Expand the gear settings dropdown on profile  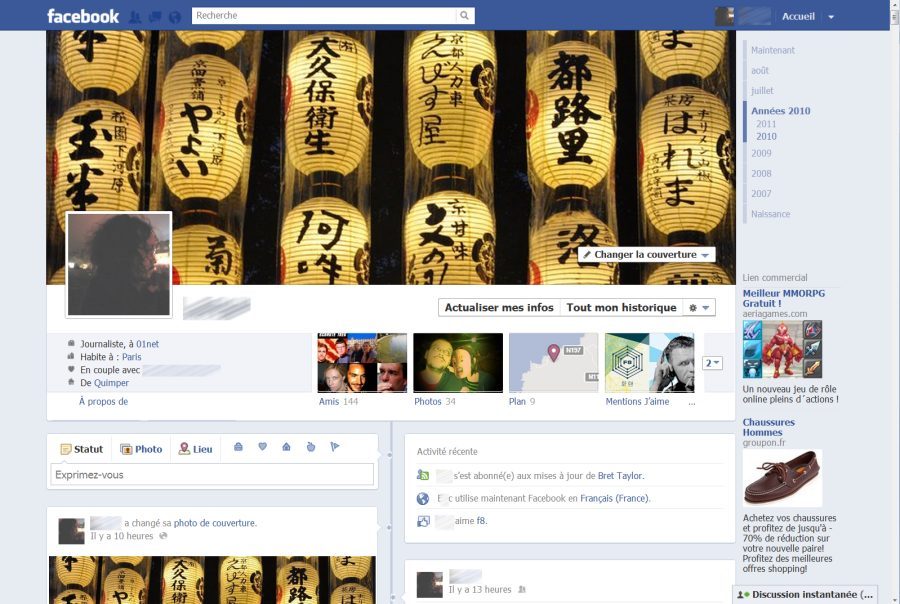[x=700, y=308]
